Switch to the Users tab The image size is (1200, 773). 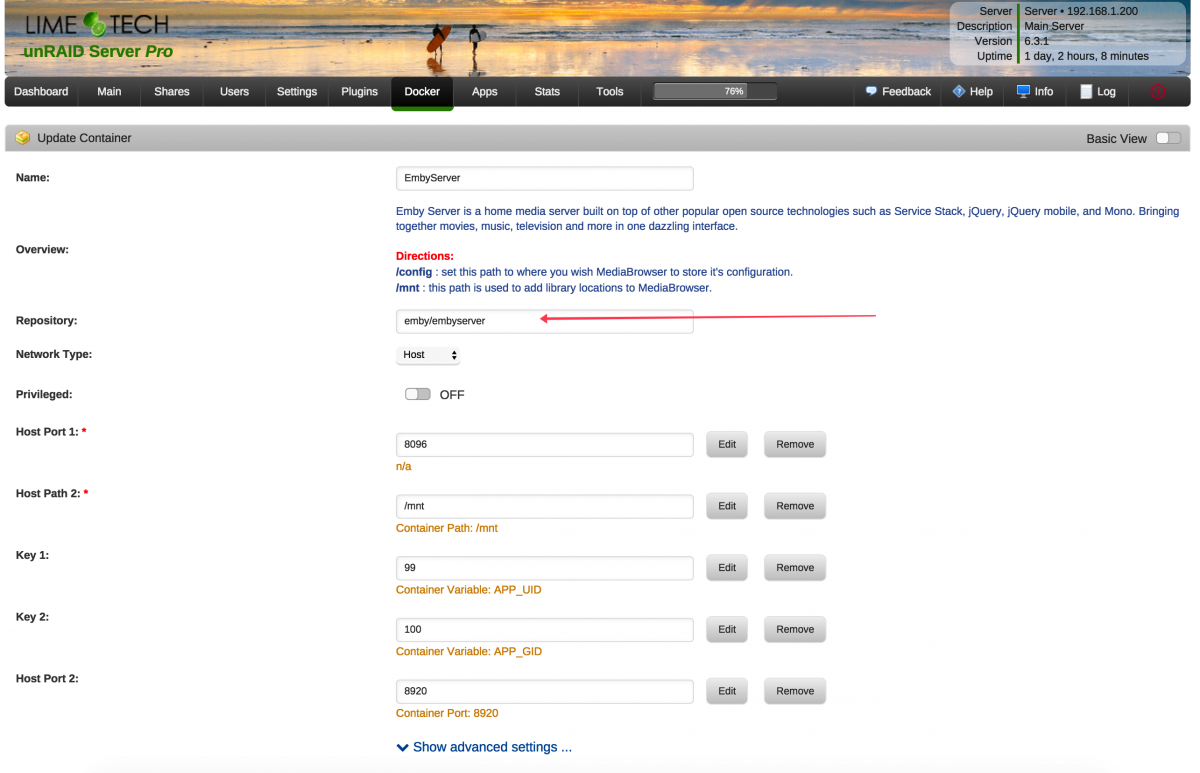234,91
